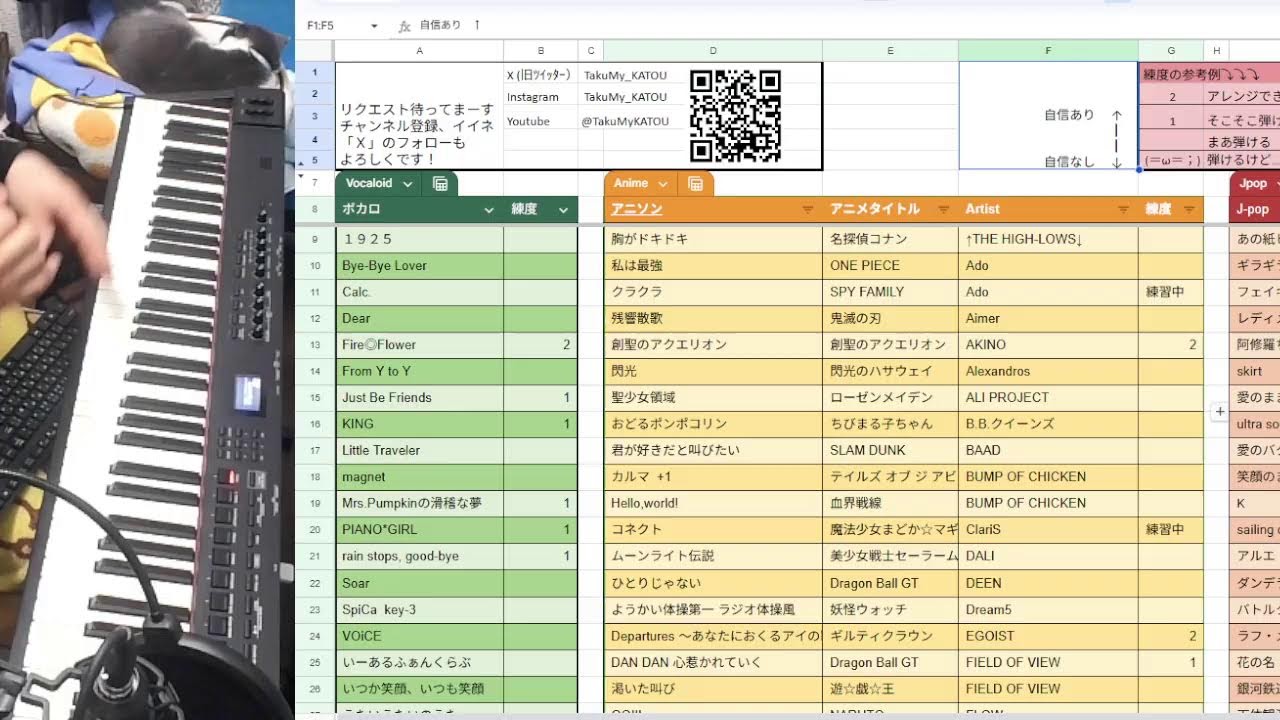Select column G header
Viewport: 1280px width, 720px height.
tap(1171, 50)
